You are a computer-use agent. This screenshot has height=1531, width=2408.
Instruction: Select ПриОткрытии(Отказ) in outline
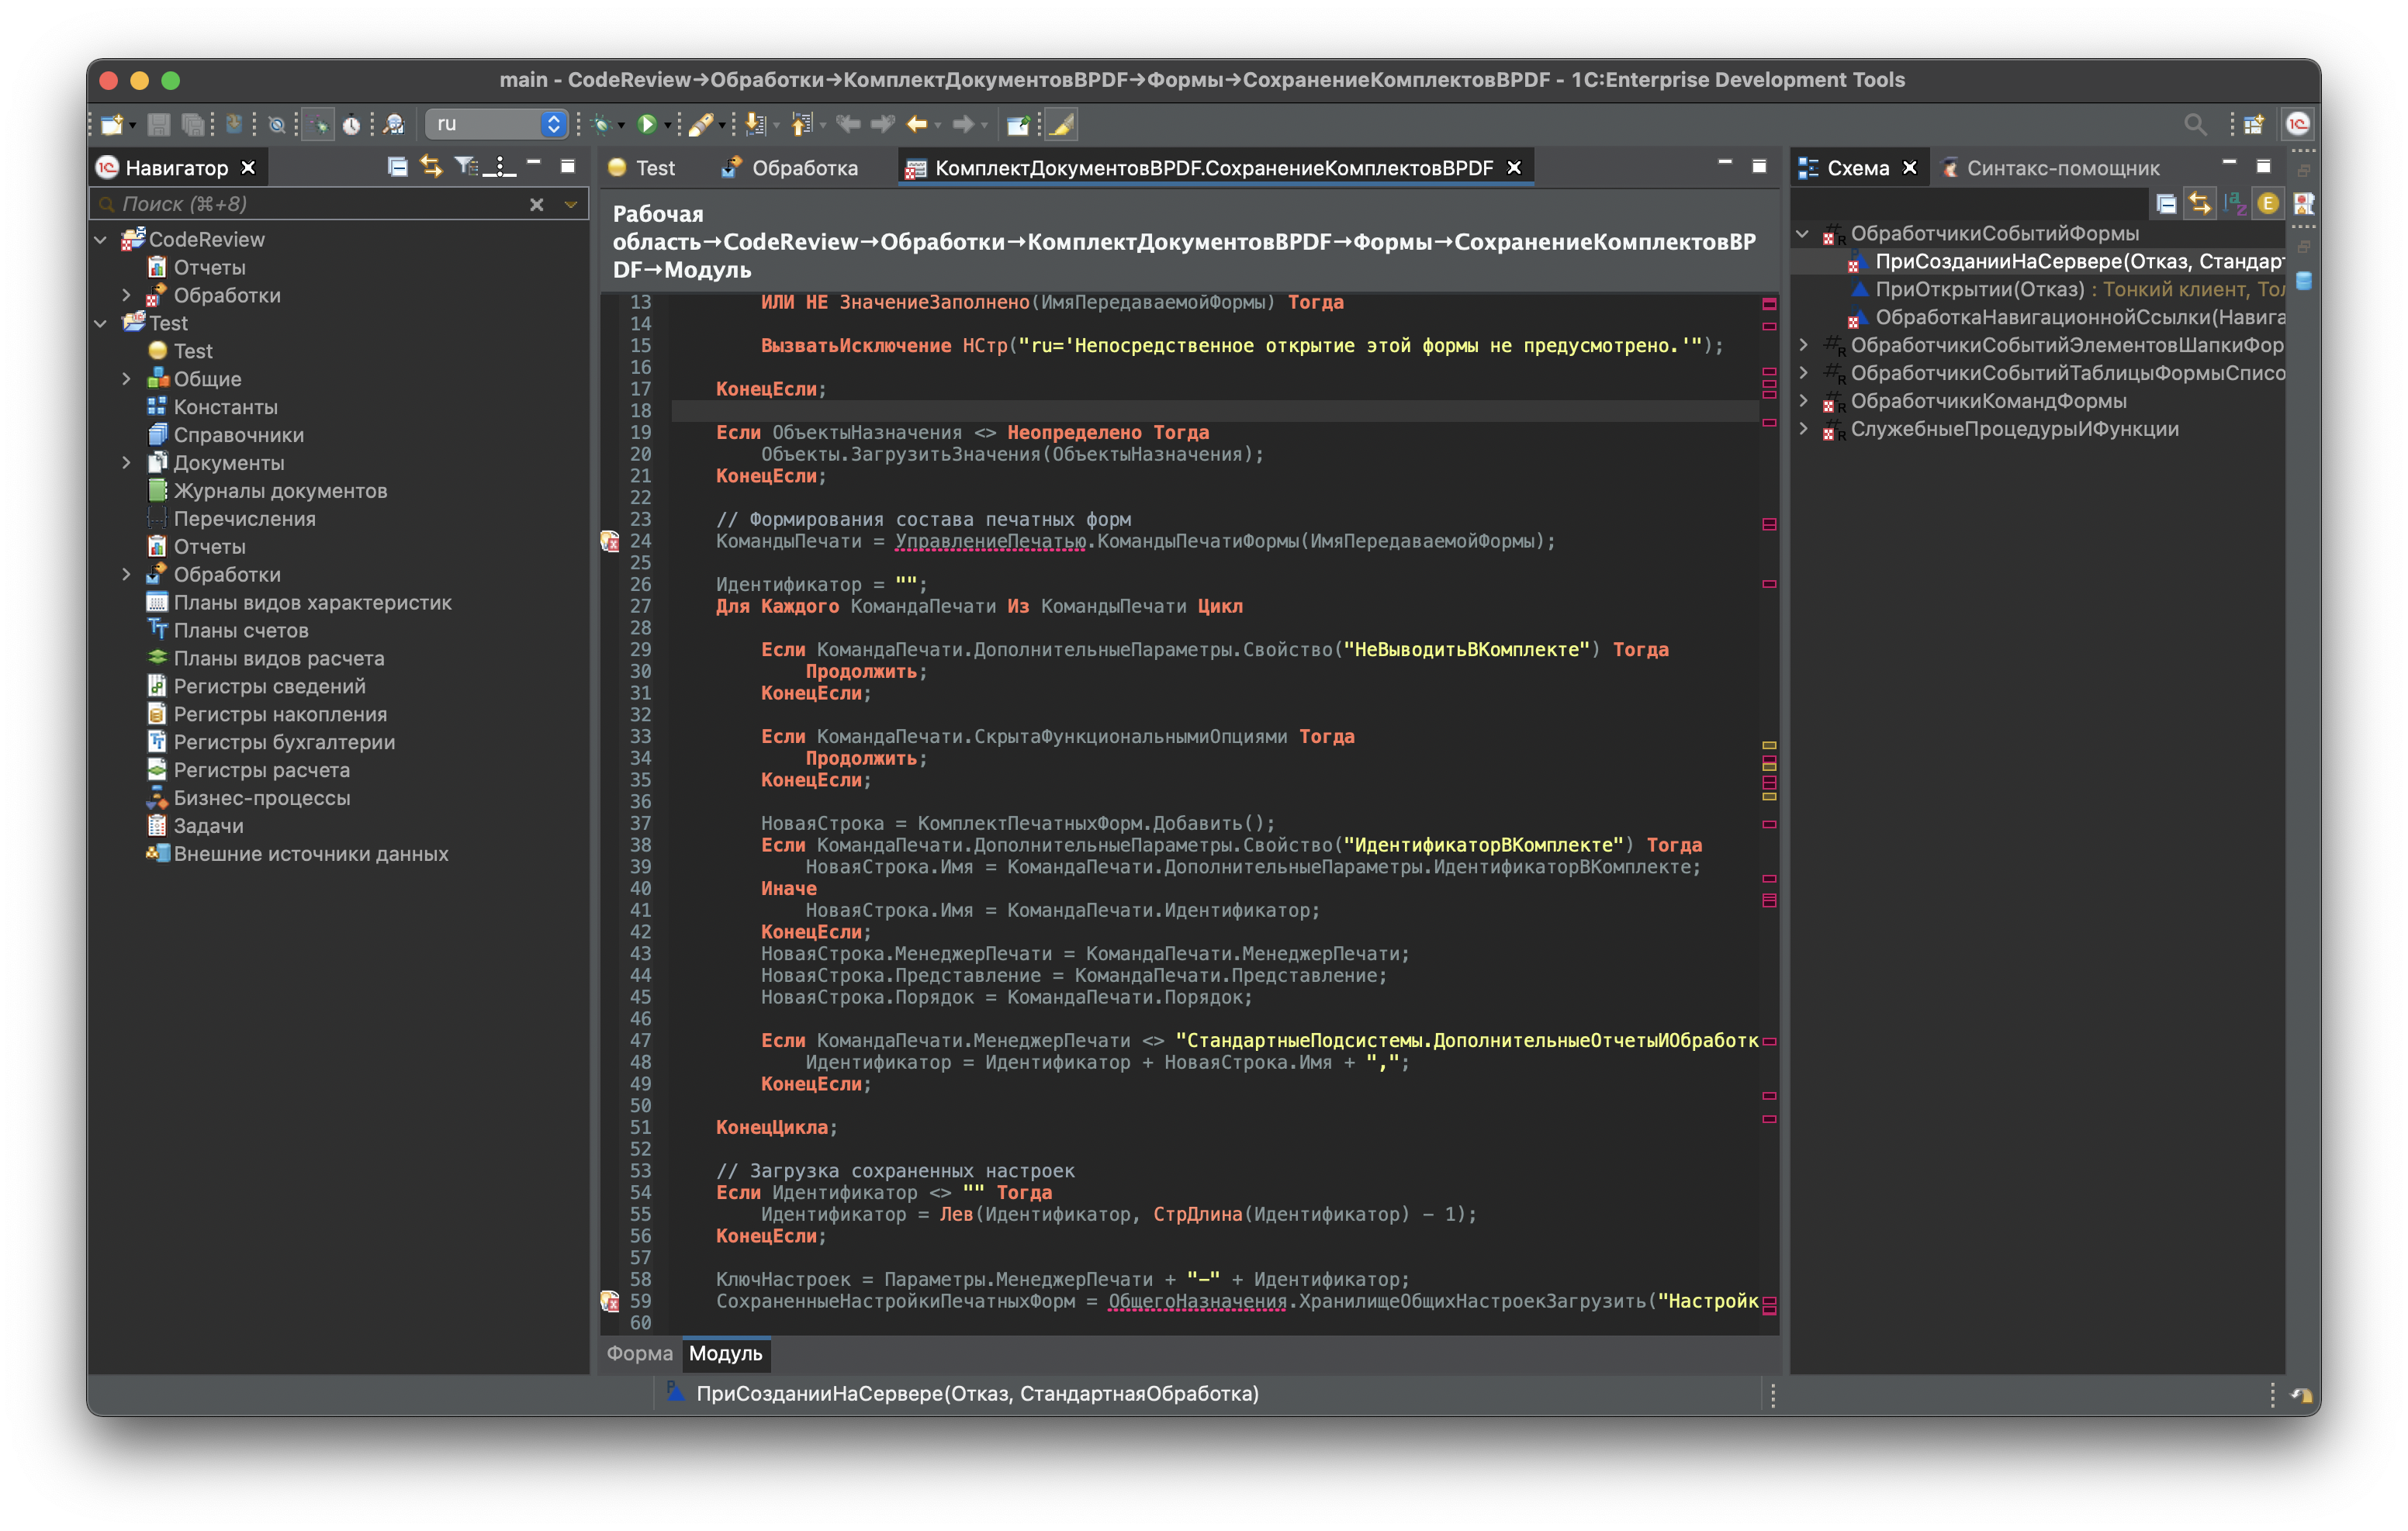click(1978, 289)
